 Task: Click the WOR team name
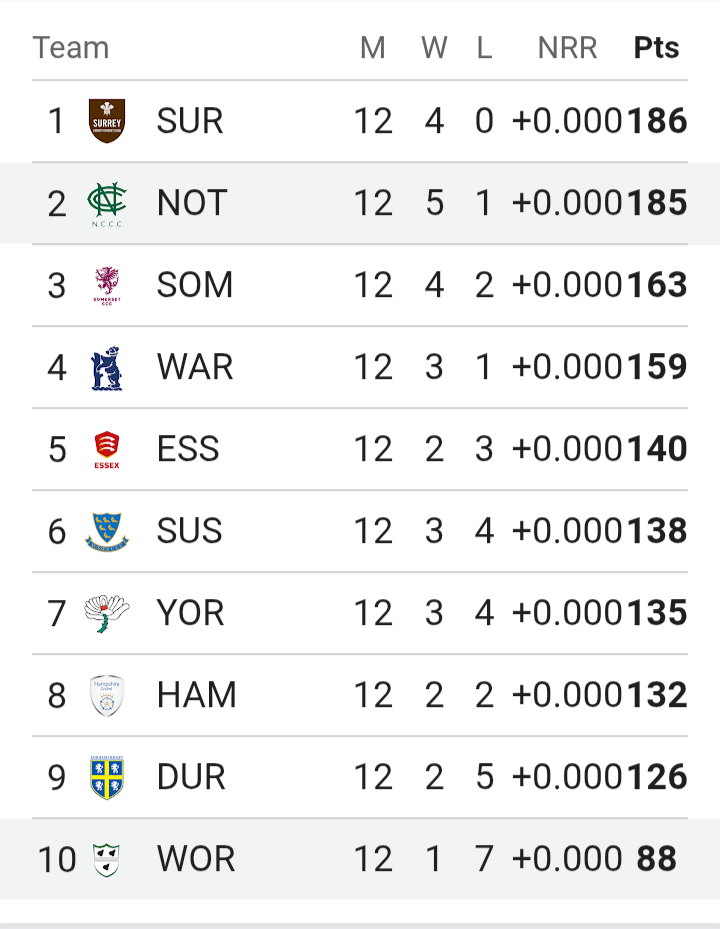pos(196,858)
